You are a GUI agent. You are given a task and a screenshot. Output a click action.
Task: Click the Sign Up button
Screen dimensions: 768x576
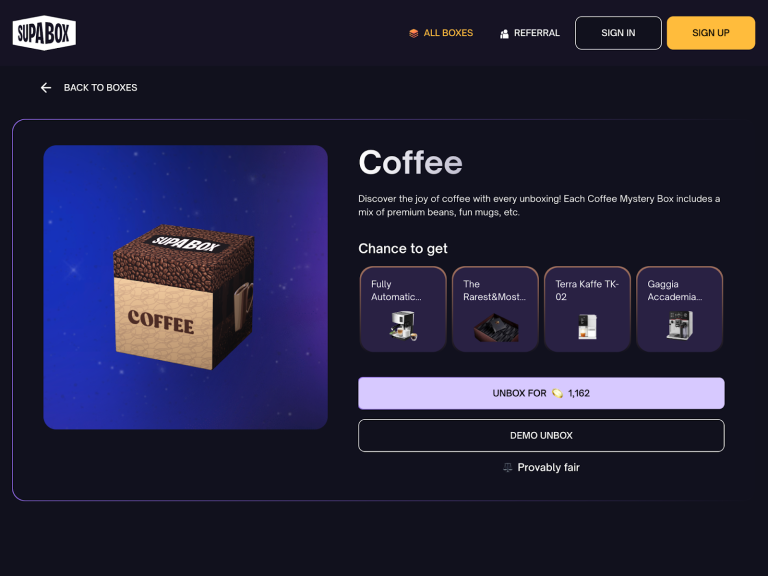click(x=711, y=33)
